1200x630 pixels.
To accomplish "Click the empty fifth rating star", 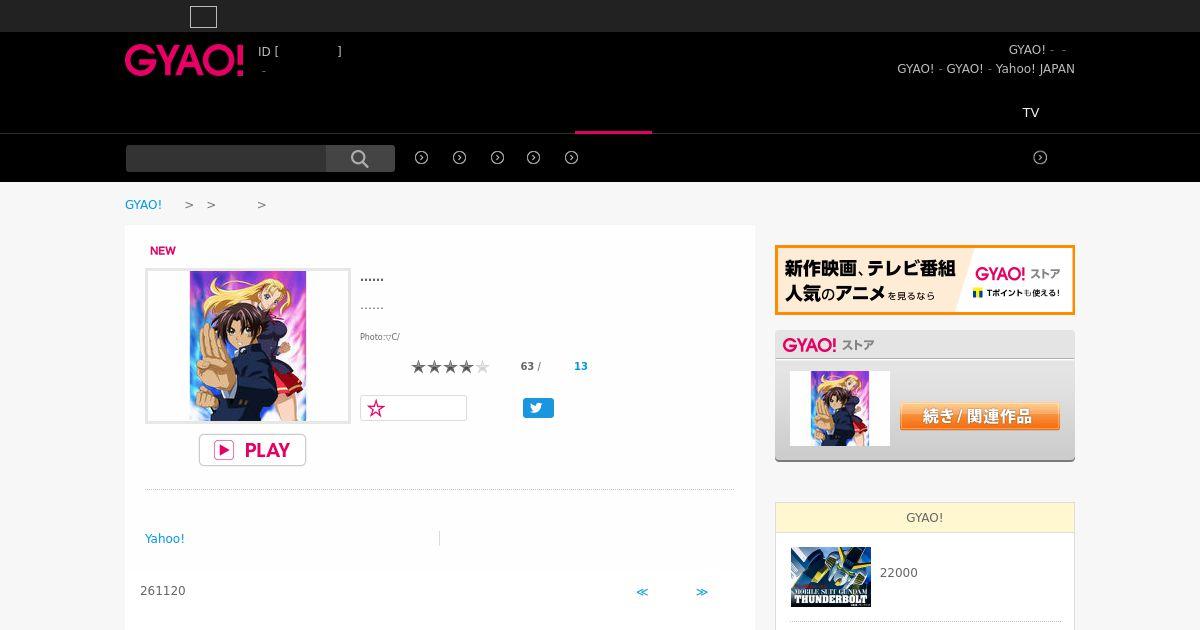I will [x=483, y=367].
